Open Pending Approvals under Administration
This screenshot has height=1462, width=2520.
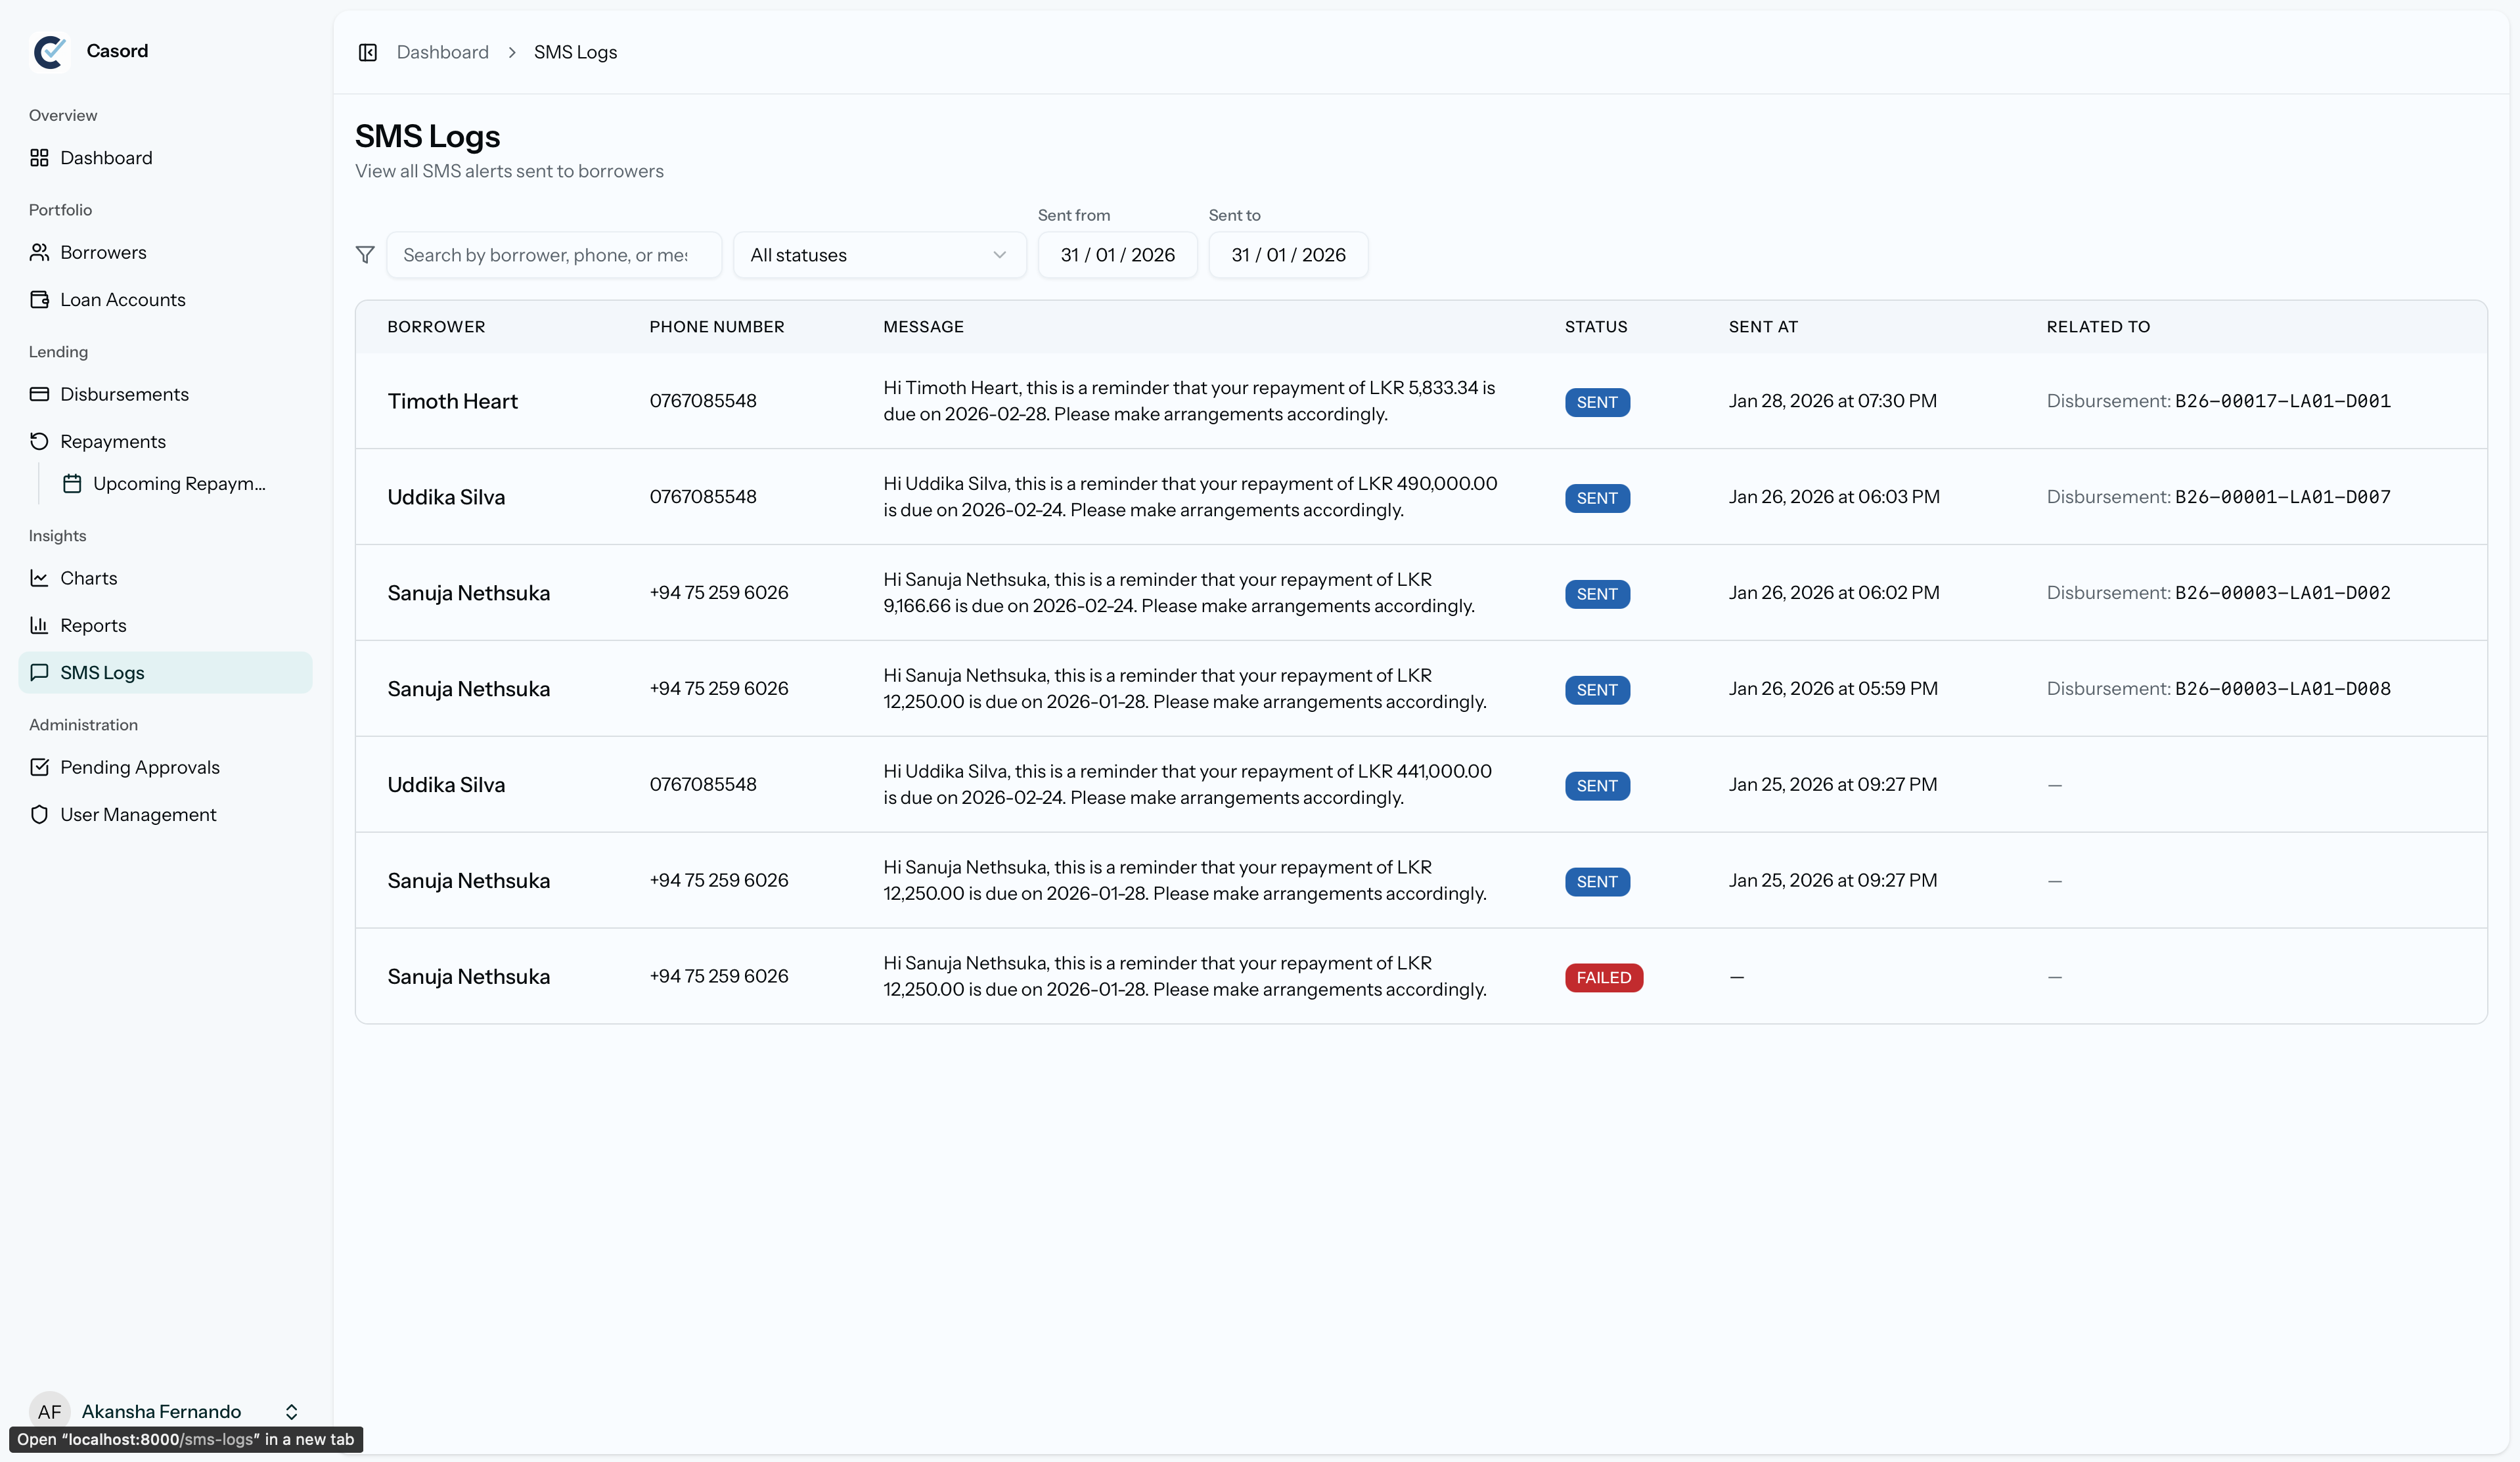40,766
